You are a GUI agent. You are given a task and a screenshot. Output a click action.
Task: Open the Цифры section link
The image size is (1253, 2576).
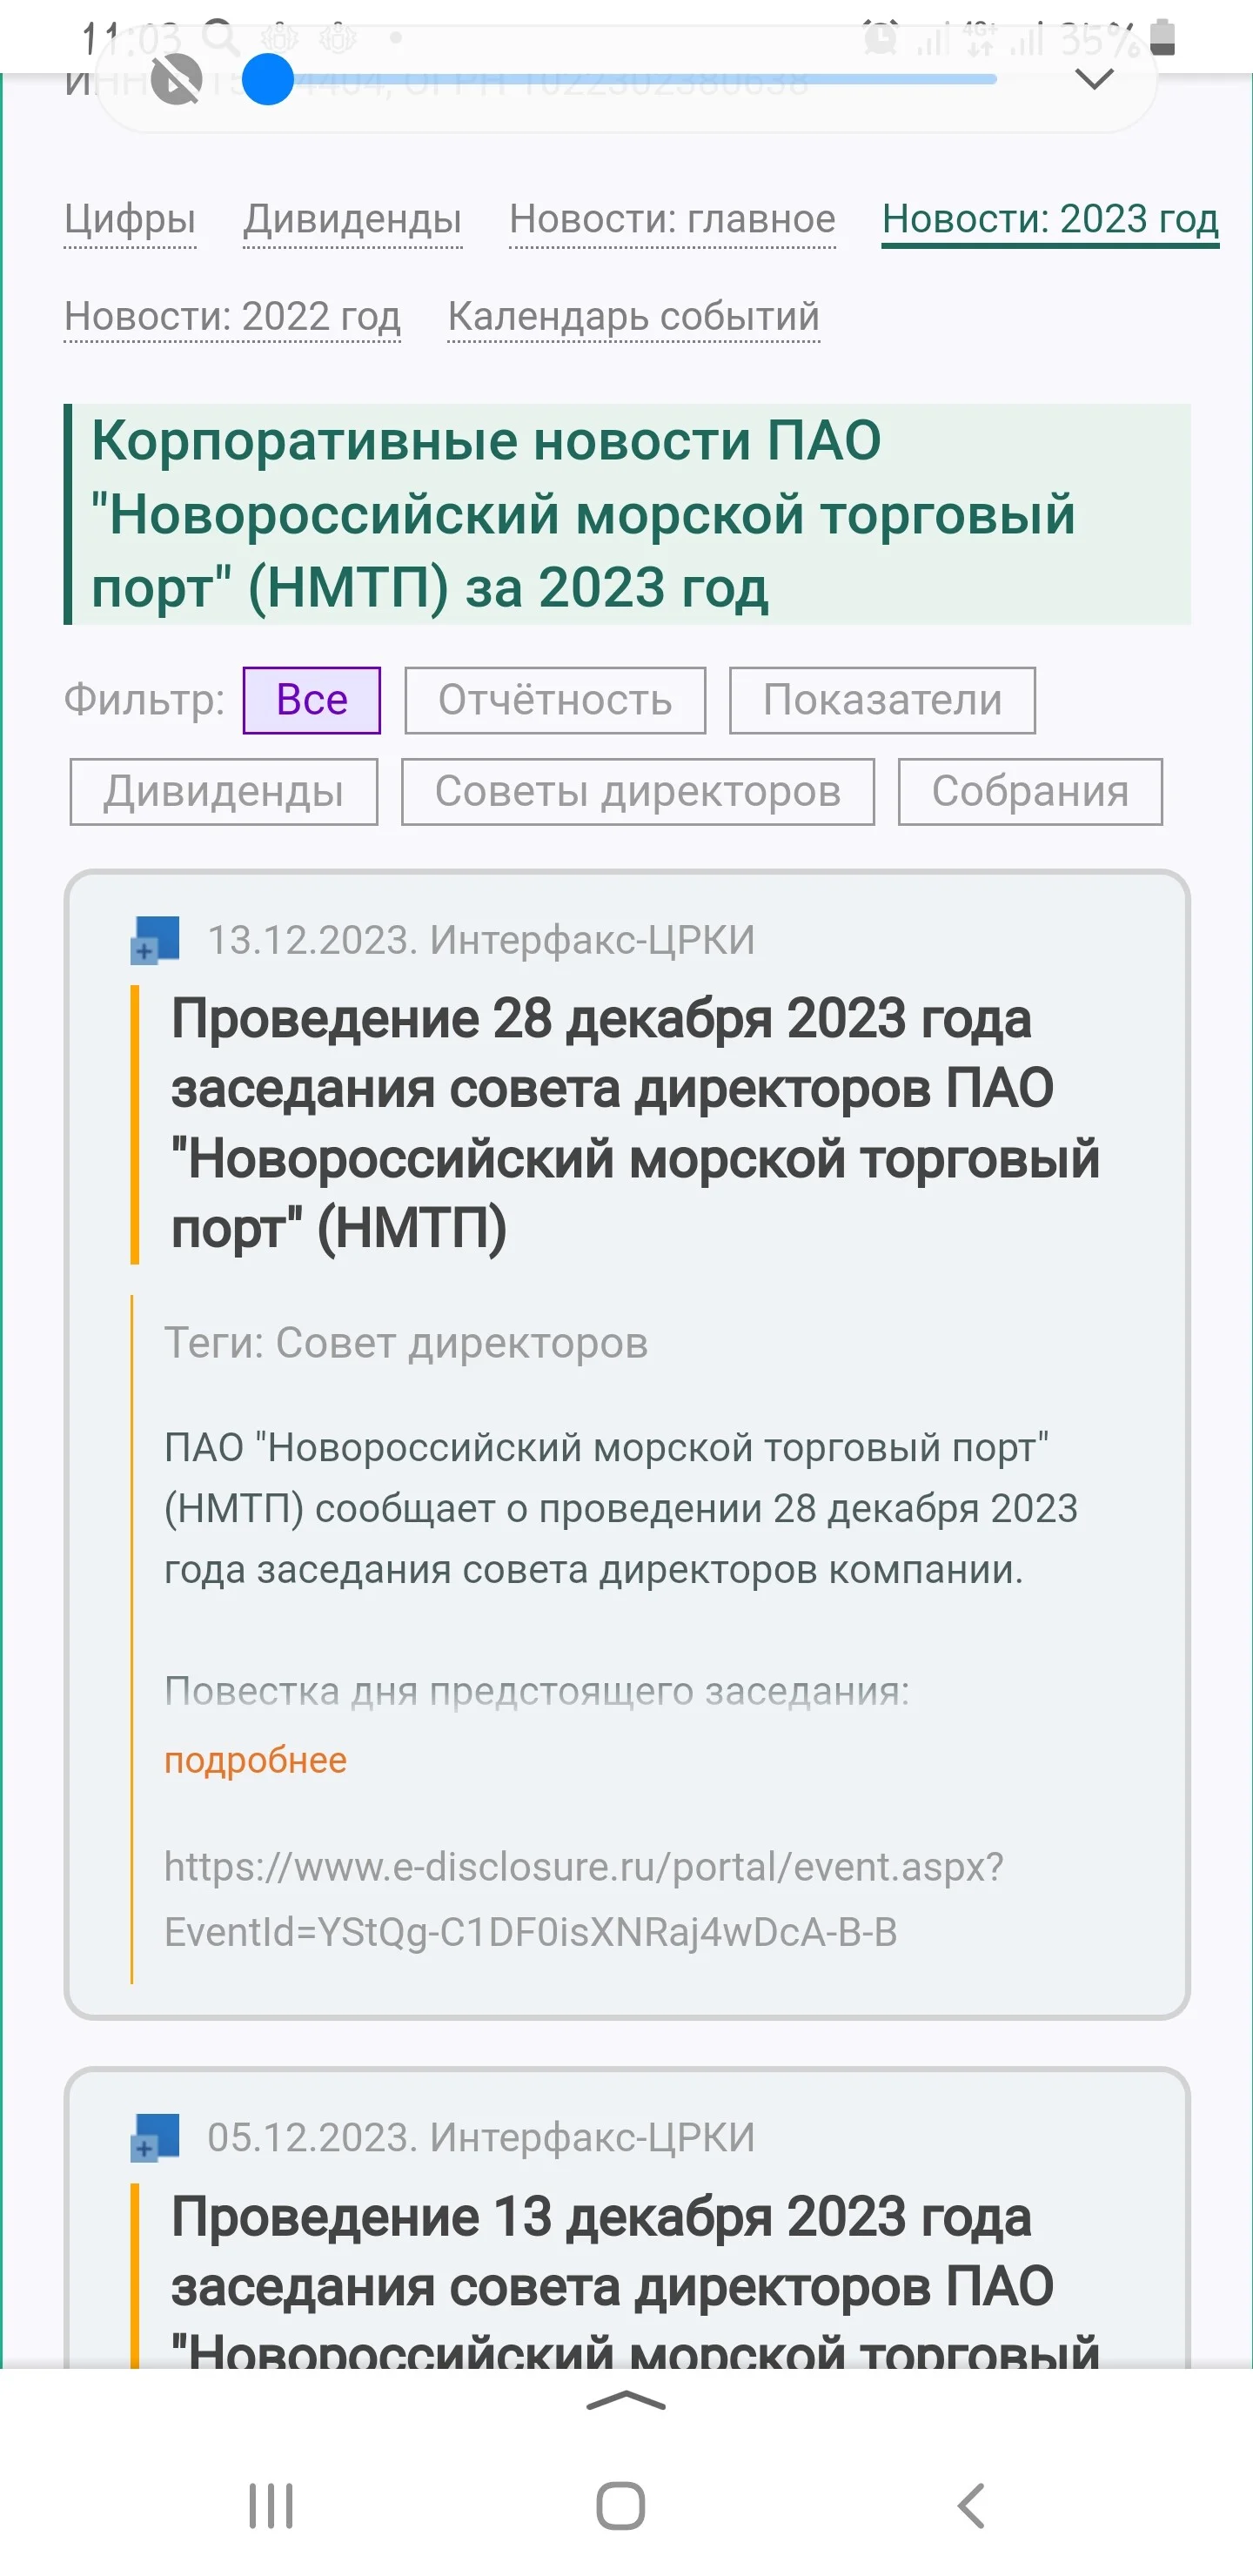coord(130,219)
